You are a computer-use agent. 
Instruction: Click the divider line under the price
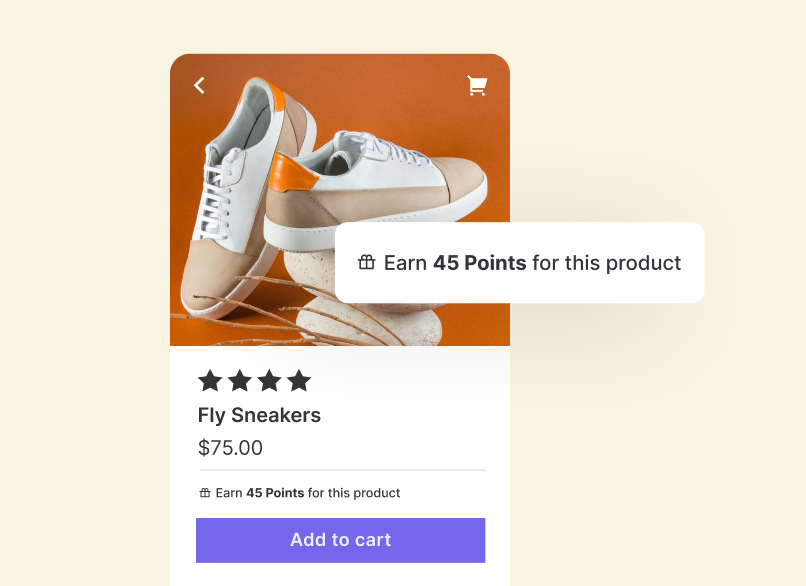tap(342, 470)
